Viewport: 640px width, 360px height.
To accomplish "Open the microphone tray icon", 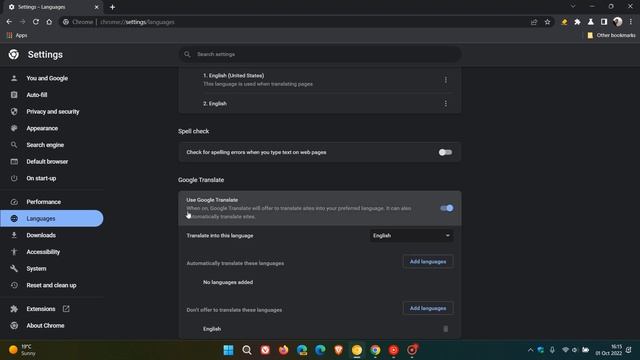I will click(552, 350).
